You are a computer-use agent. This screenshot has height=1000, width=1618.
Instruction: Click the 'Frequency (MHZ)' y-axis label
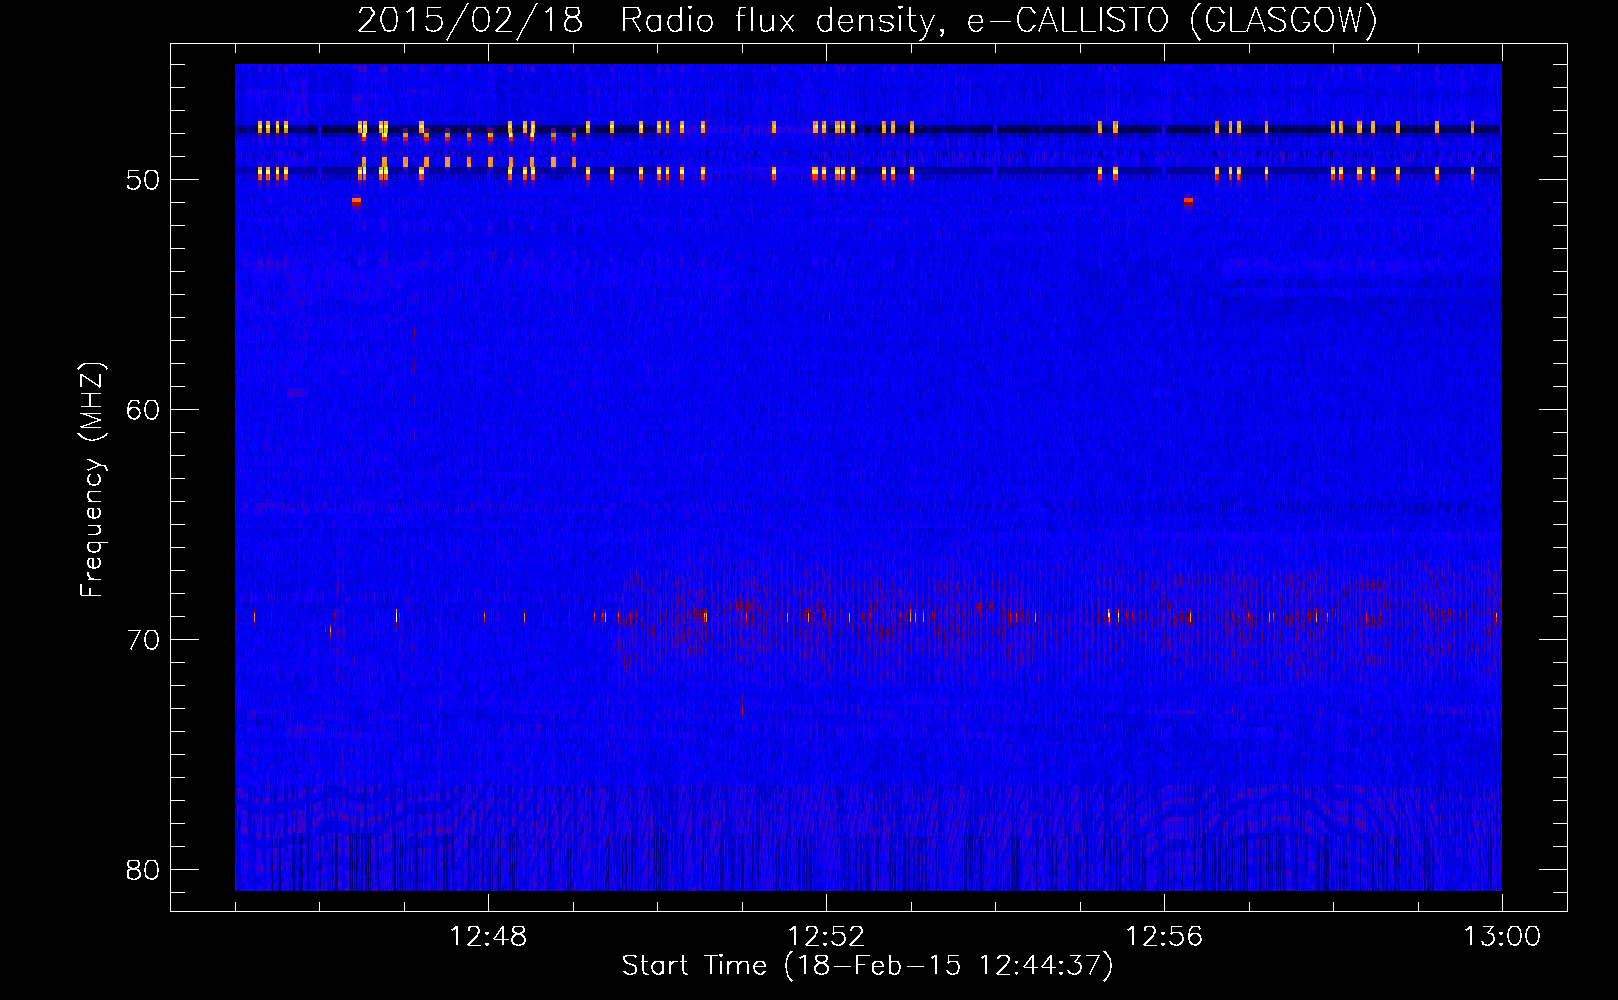91,479
